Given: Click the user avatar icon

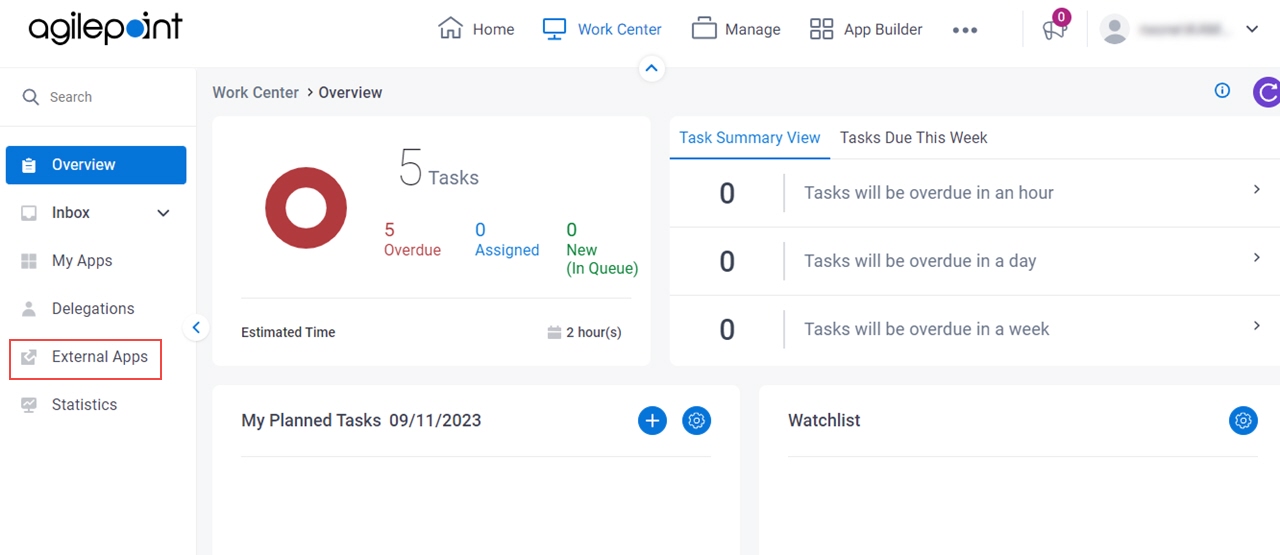Looking at the screenshot, I should pyautogui.click(x=1114, y=29).
